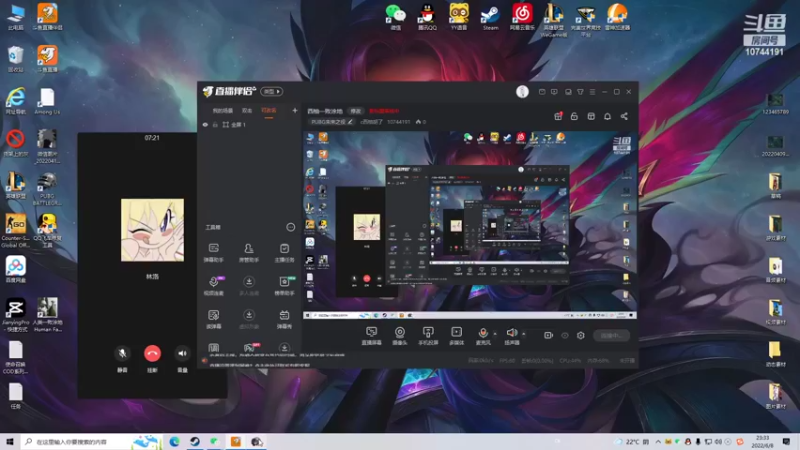Select the 全屏 1 source row
The height and width of the screenshot is (450, 800).
pos(249,124)
